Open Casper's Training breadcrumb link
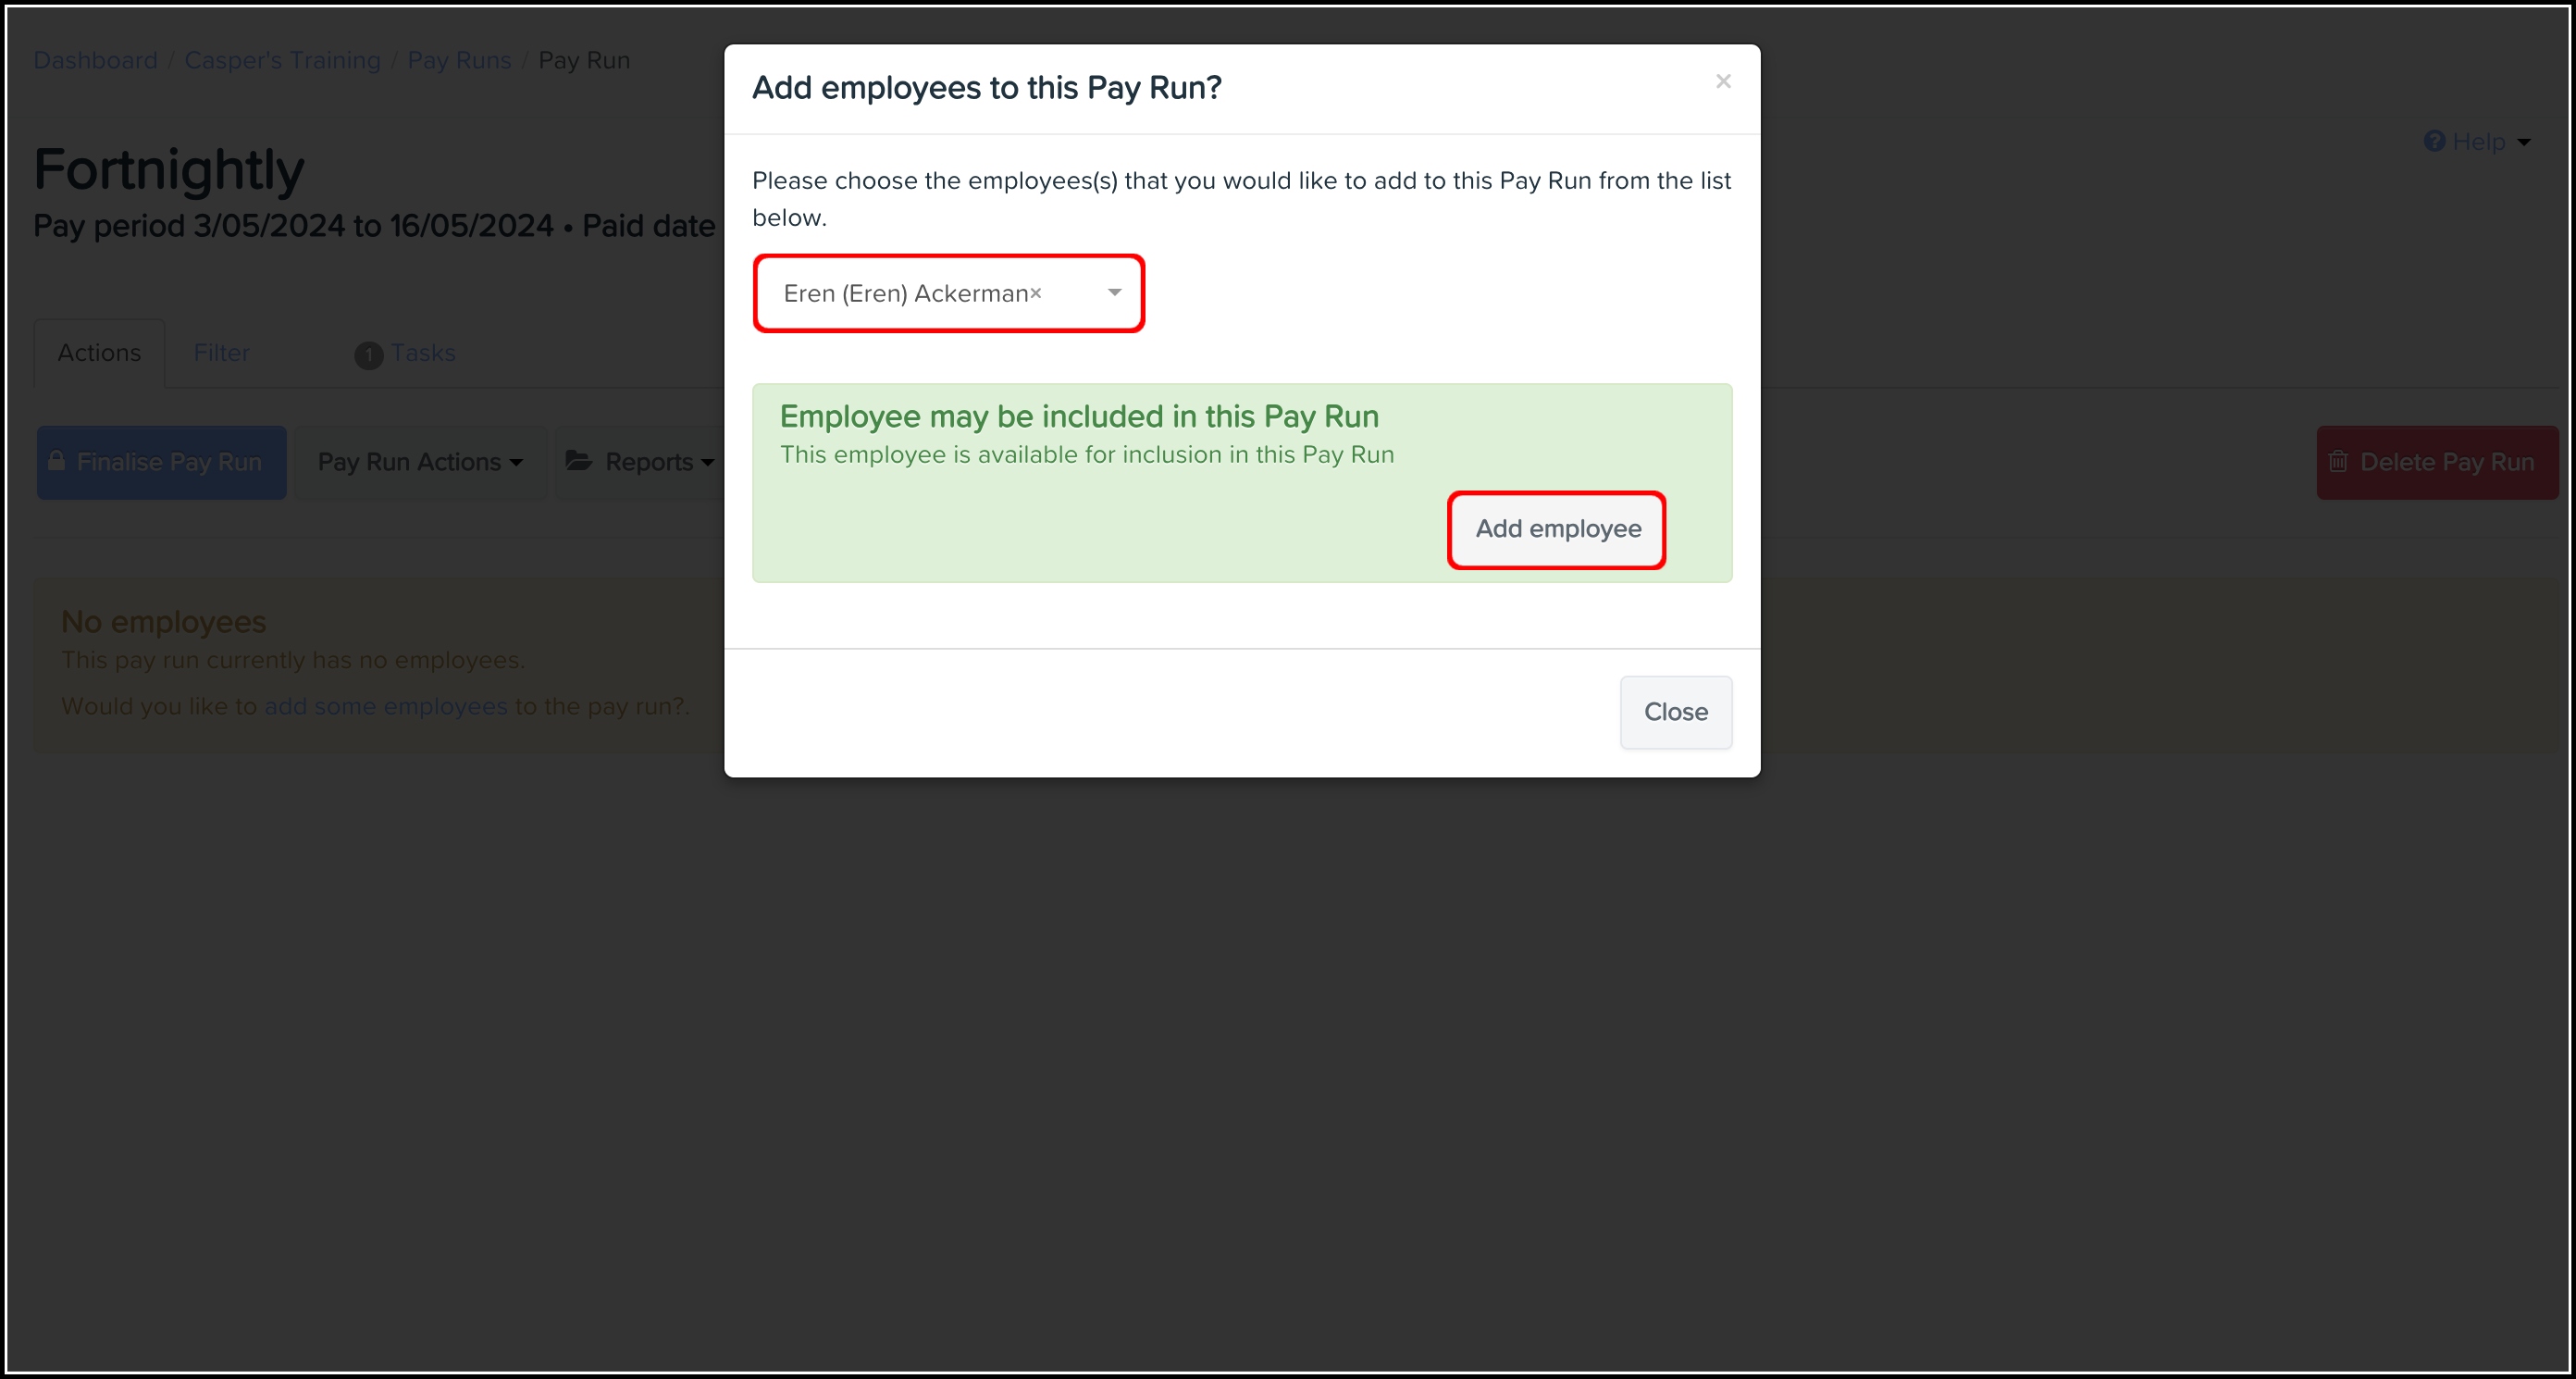The image size is (2576, 1379). (282, 60)
